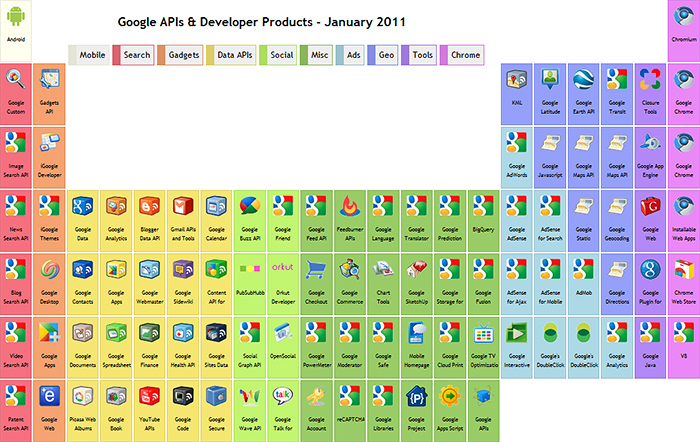Switch to the Gadgets category

pyautogui.click(x=180, y=55)
